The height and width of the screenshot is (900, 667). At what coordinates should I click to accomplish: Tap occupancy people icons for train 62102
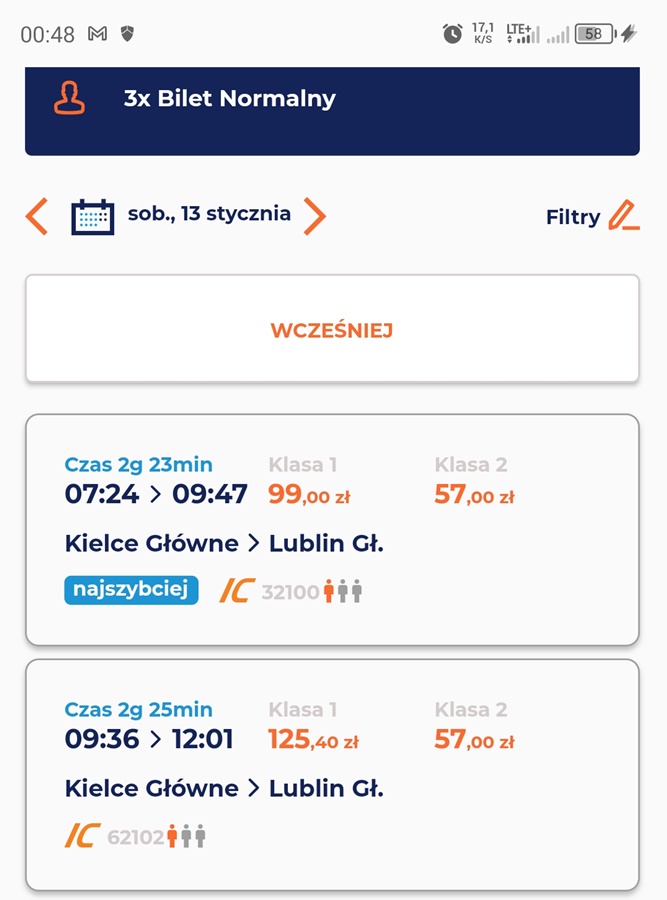click(186, 836)
